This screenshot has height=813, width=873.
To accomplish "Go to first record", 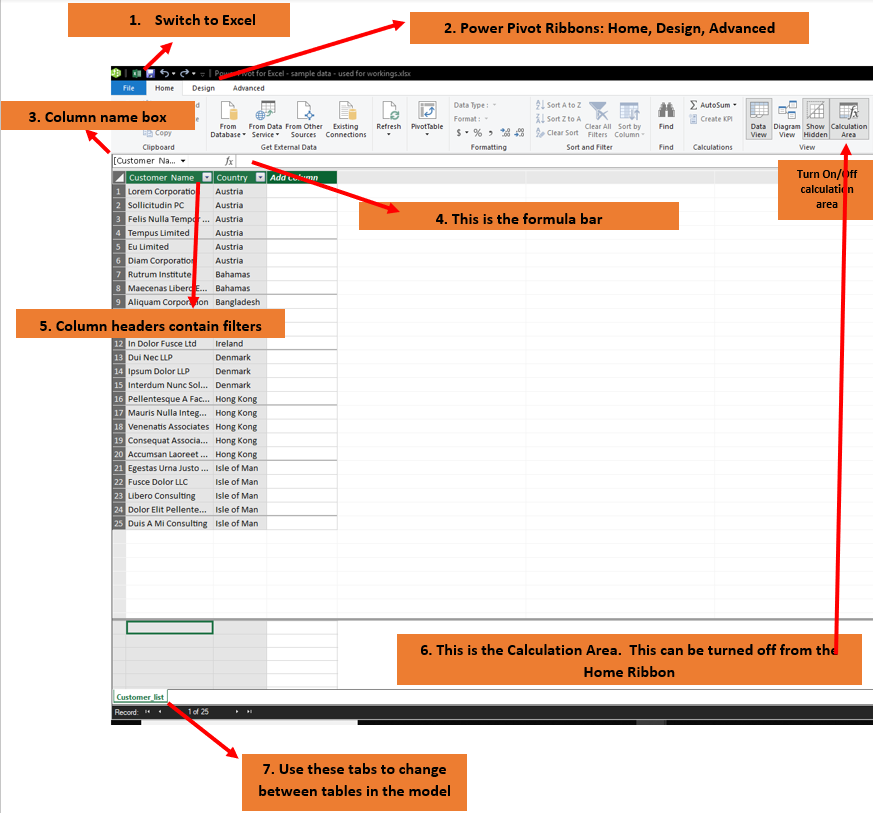I will coord(148,712).
